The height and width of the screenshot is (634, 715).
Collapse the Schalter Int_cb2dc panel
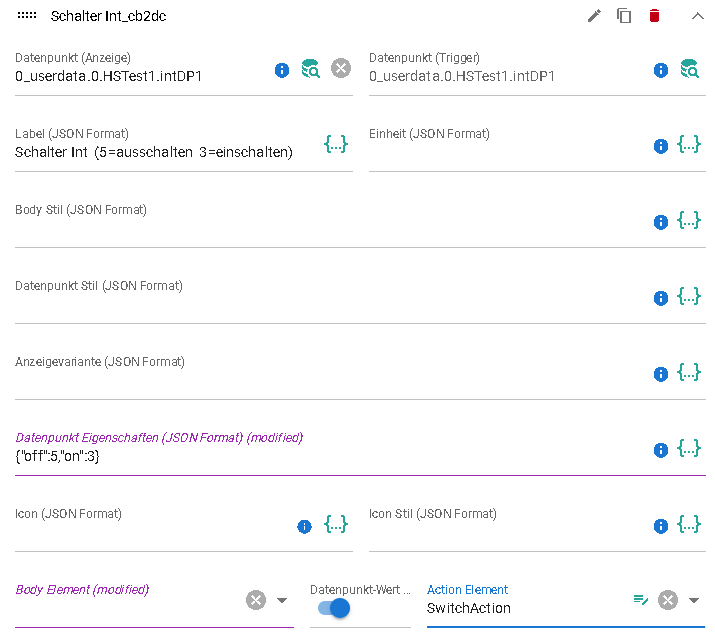pyautogui.click(x=697, y=16)
